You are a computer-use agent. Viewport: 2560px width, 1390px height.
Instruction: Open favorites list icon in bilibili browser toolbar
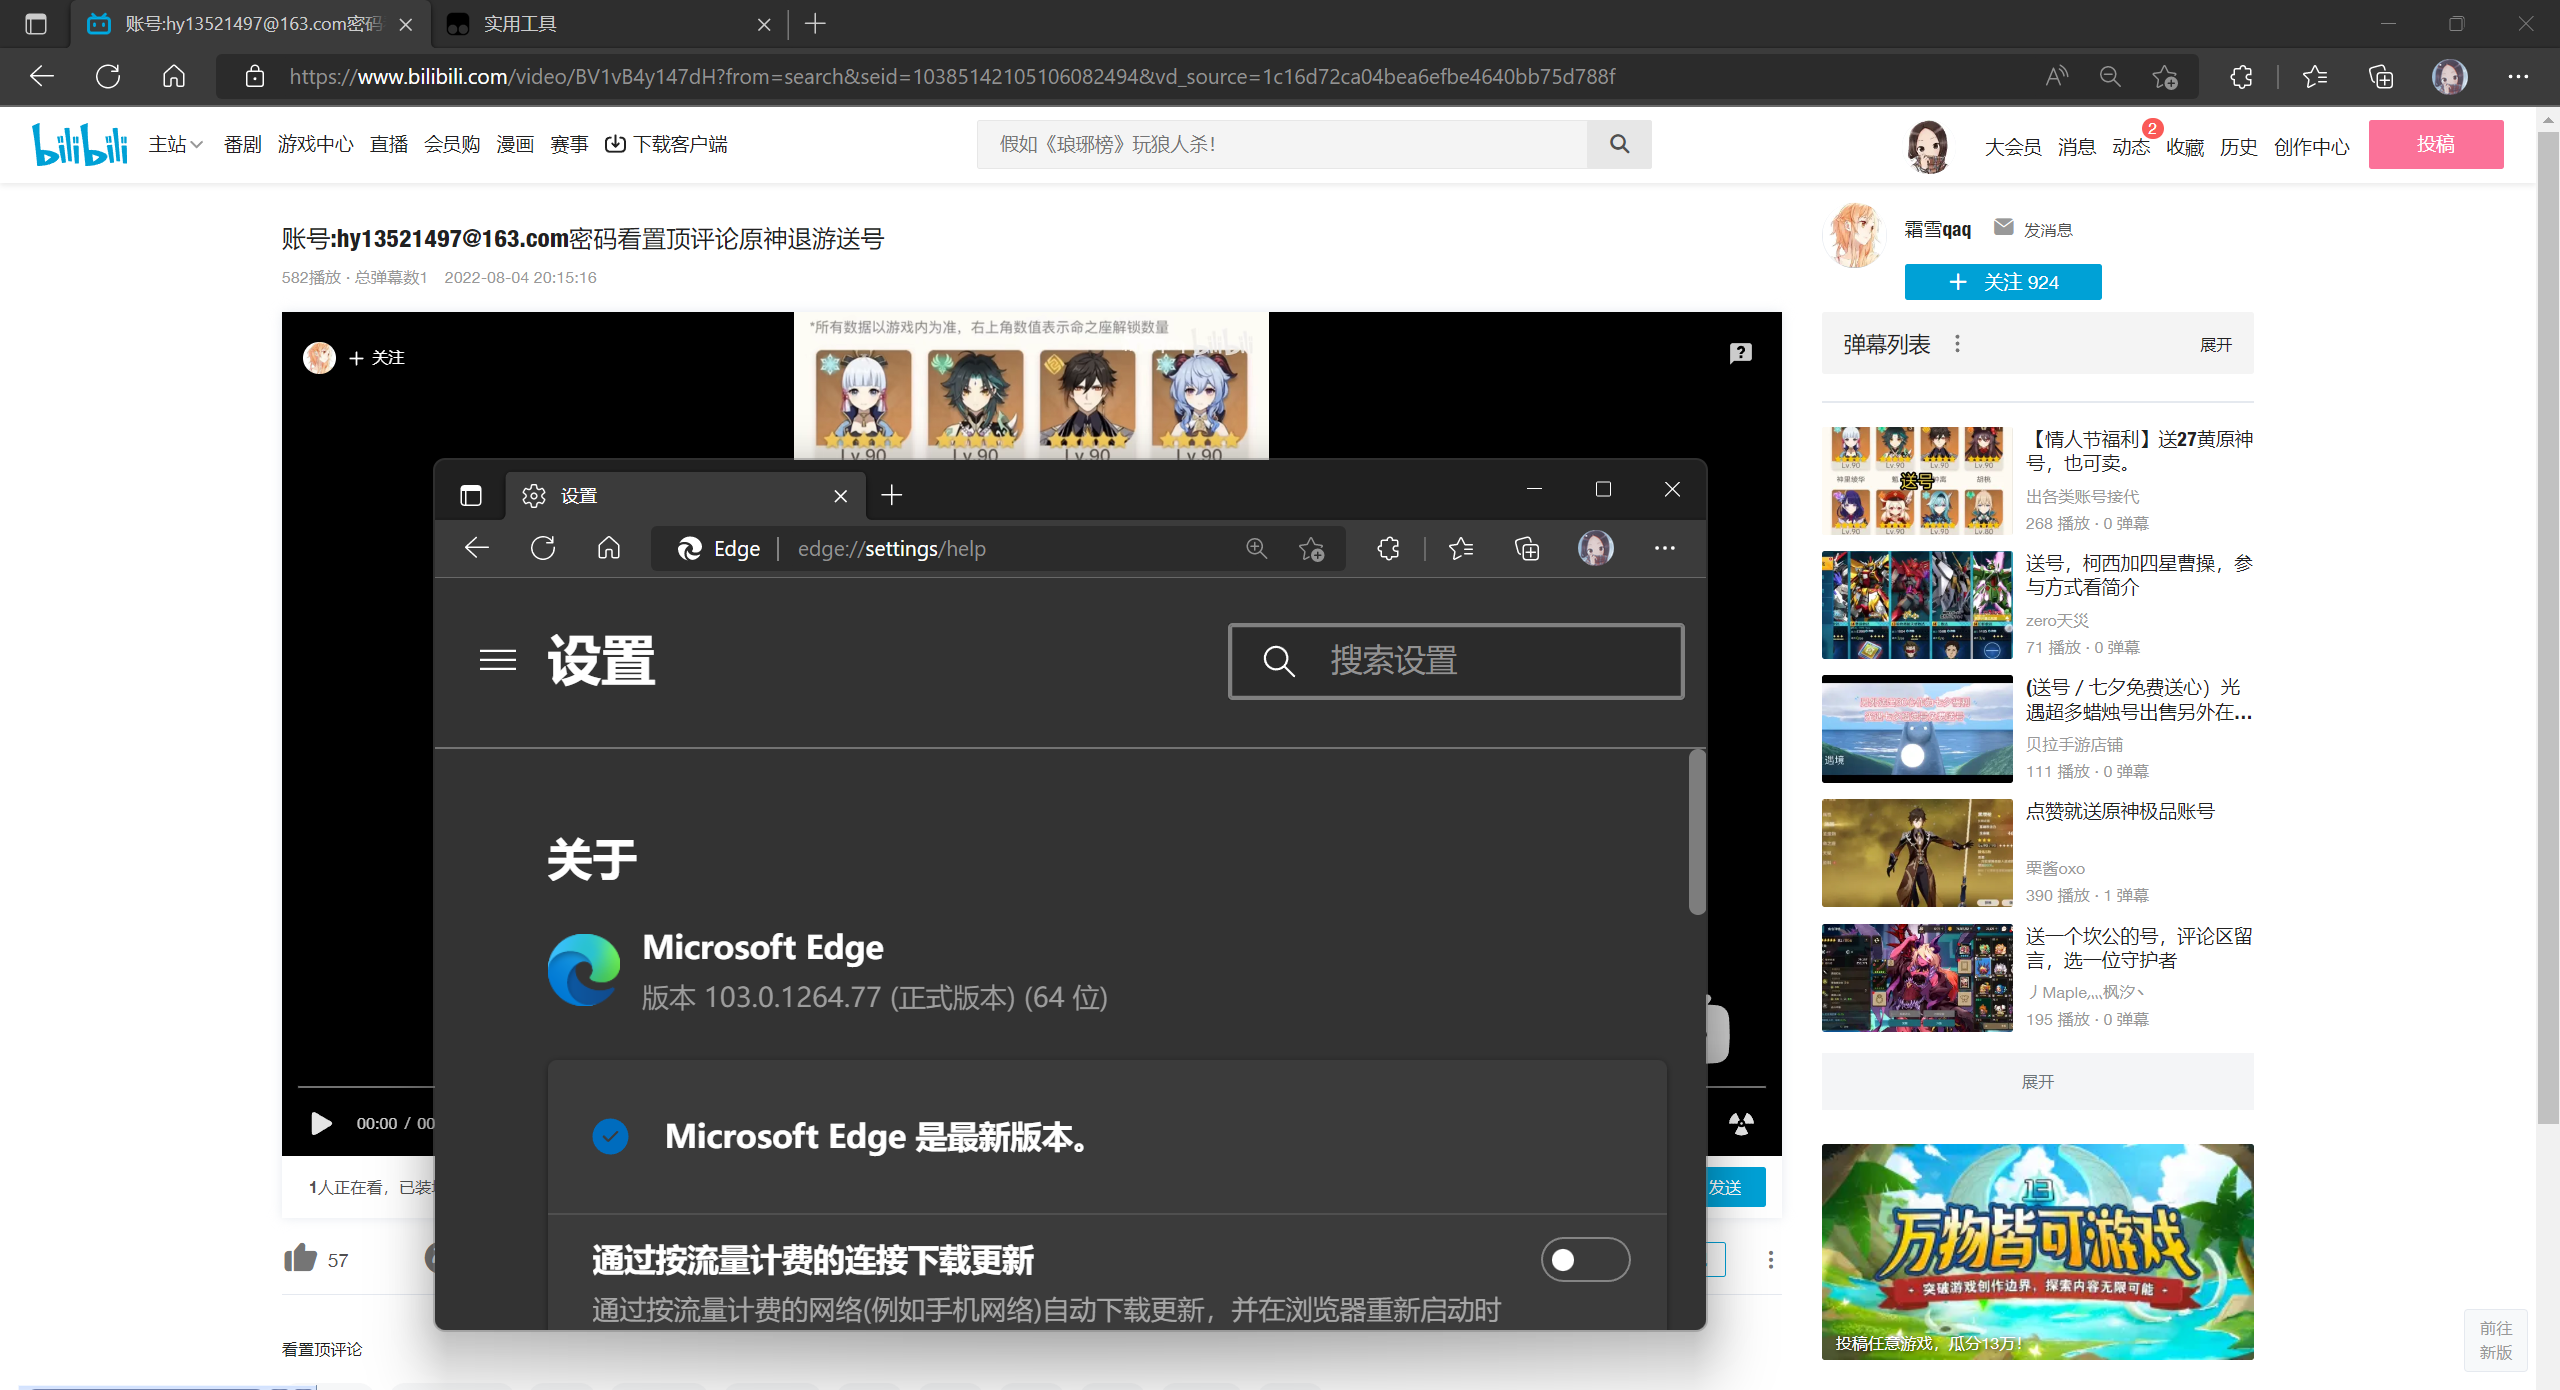click(x=2314, y=76)
